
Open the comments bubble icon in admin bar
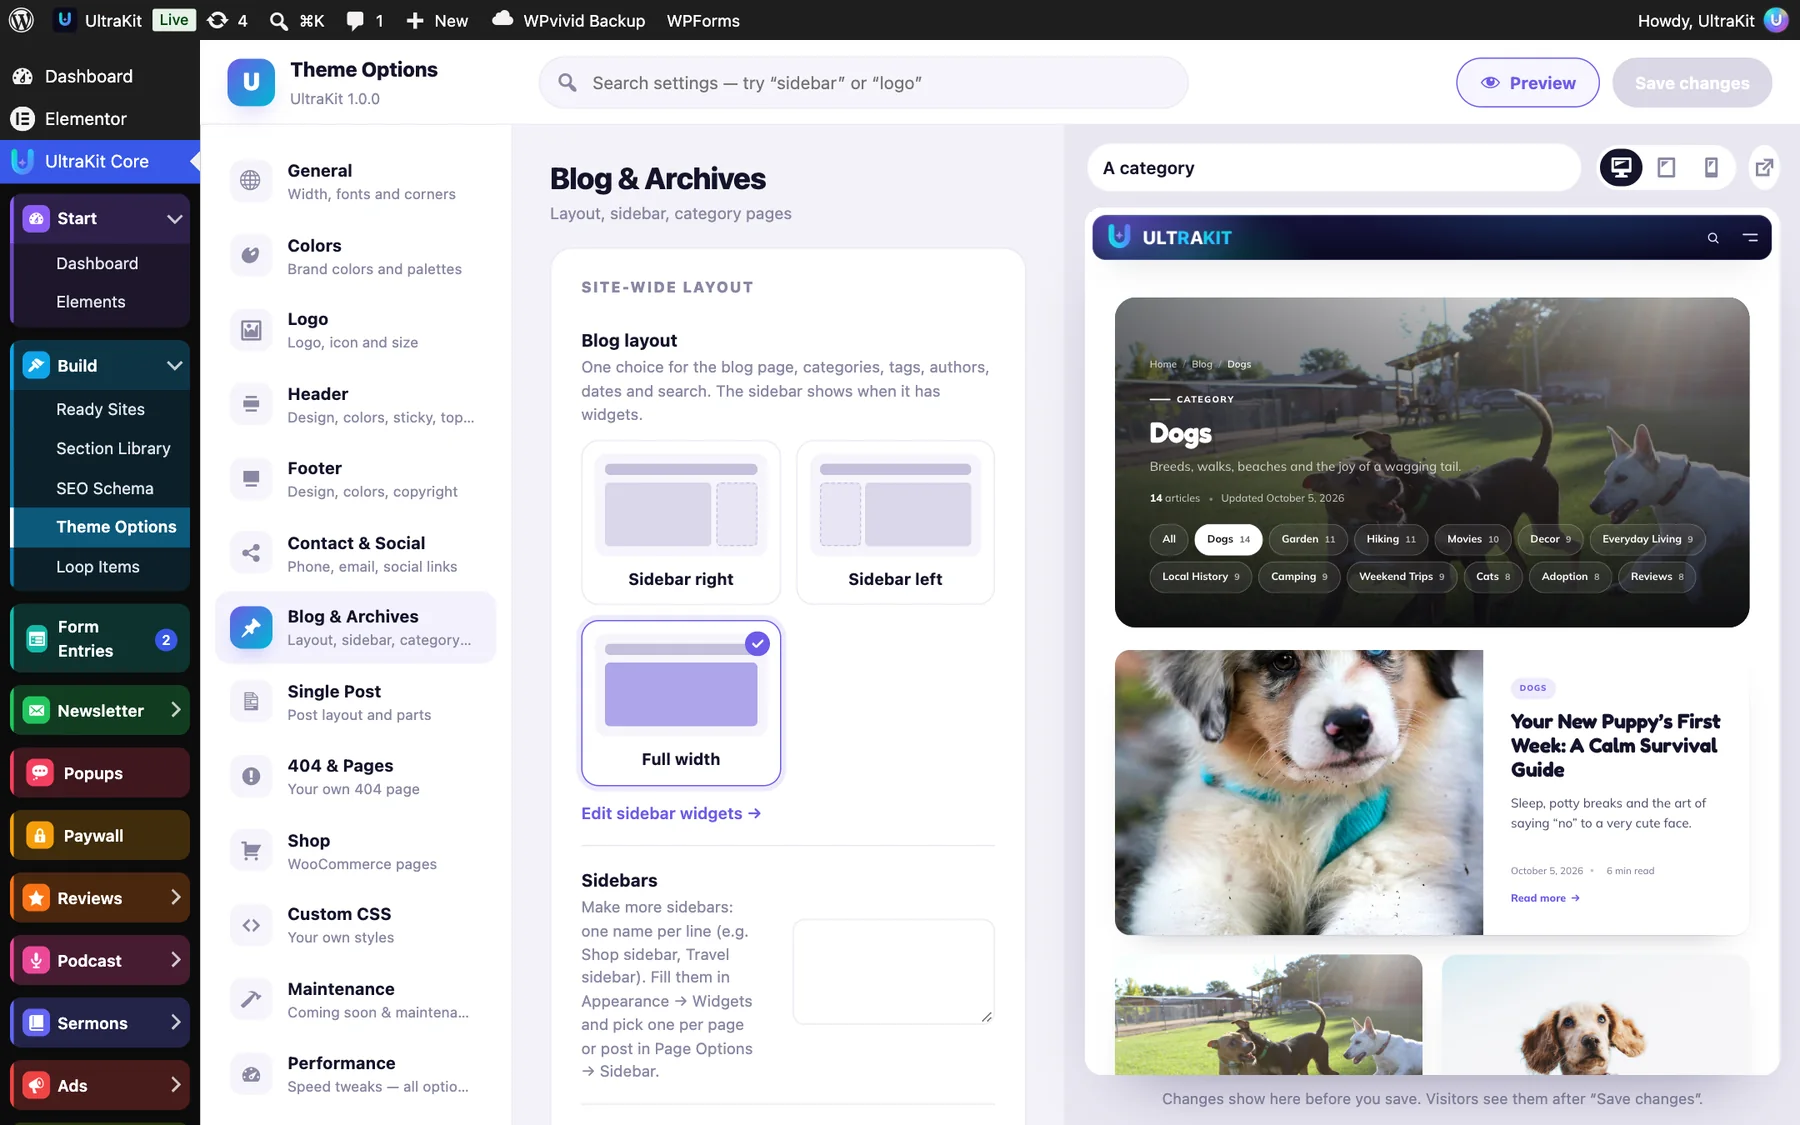[364, 20]
